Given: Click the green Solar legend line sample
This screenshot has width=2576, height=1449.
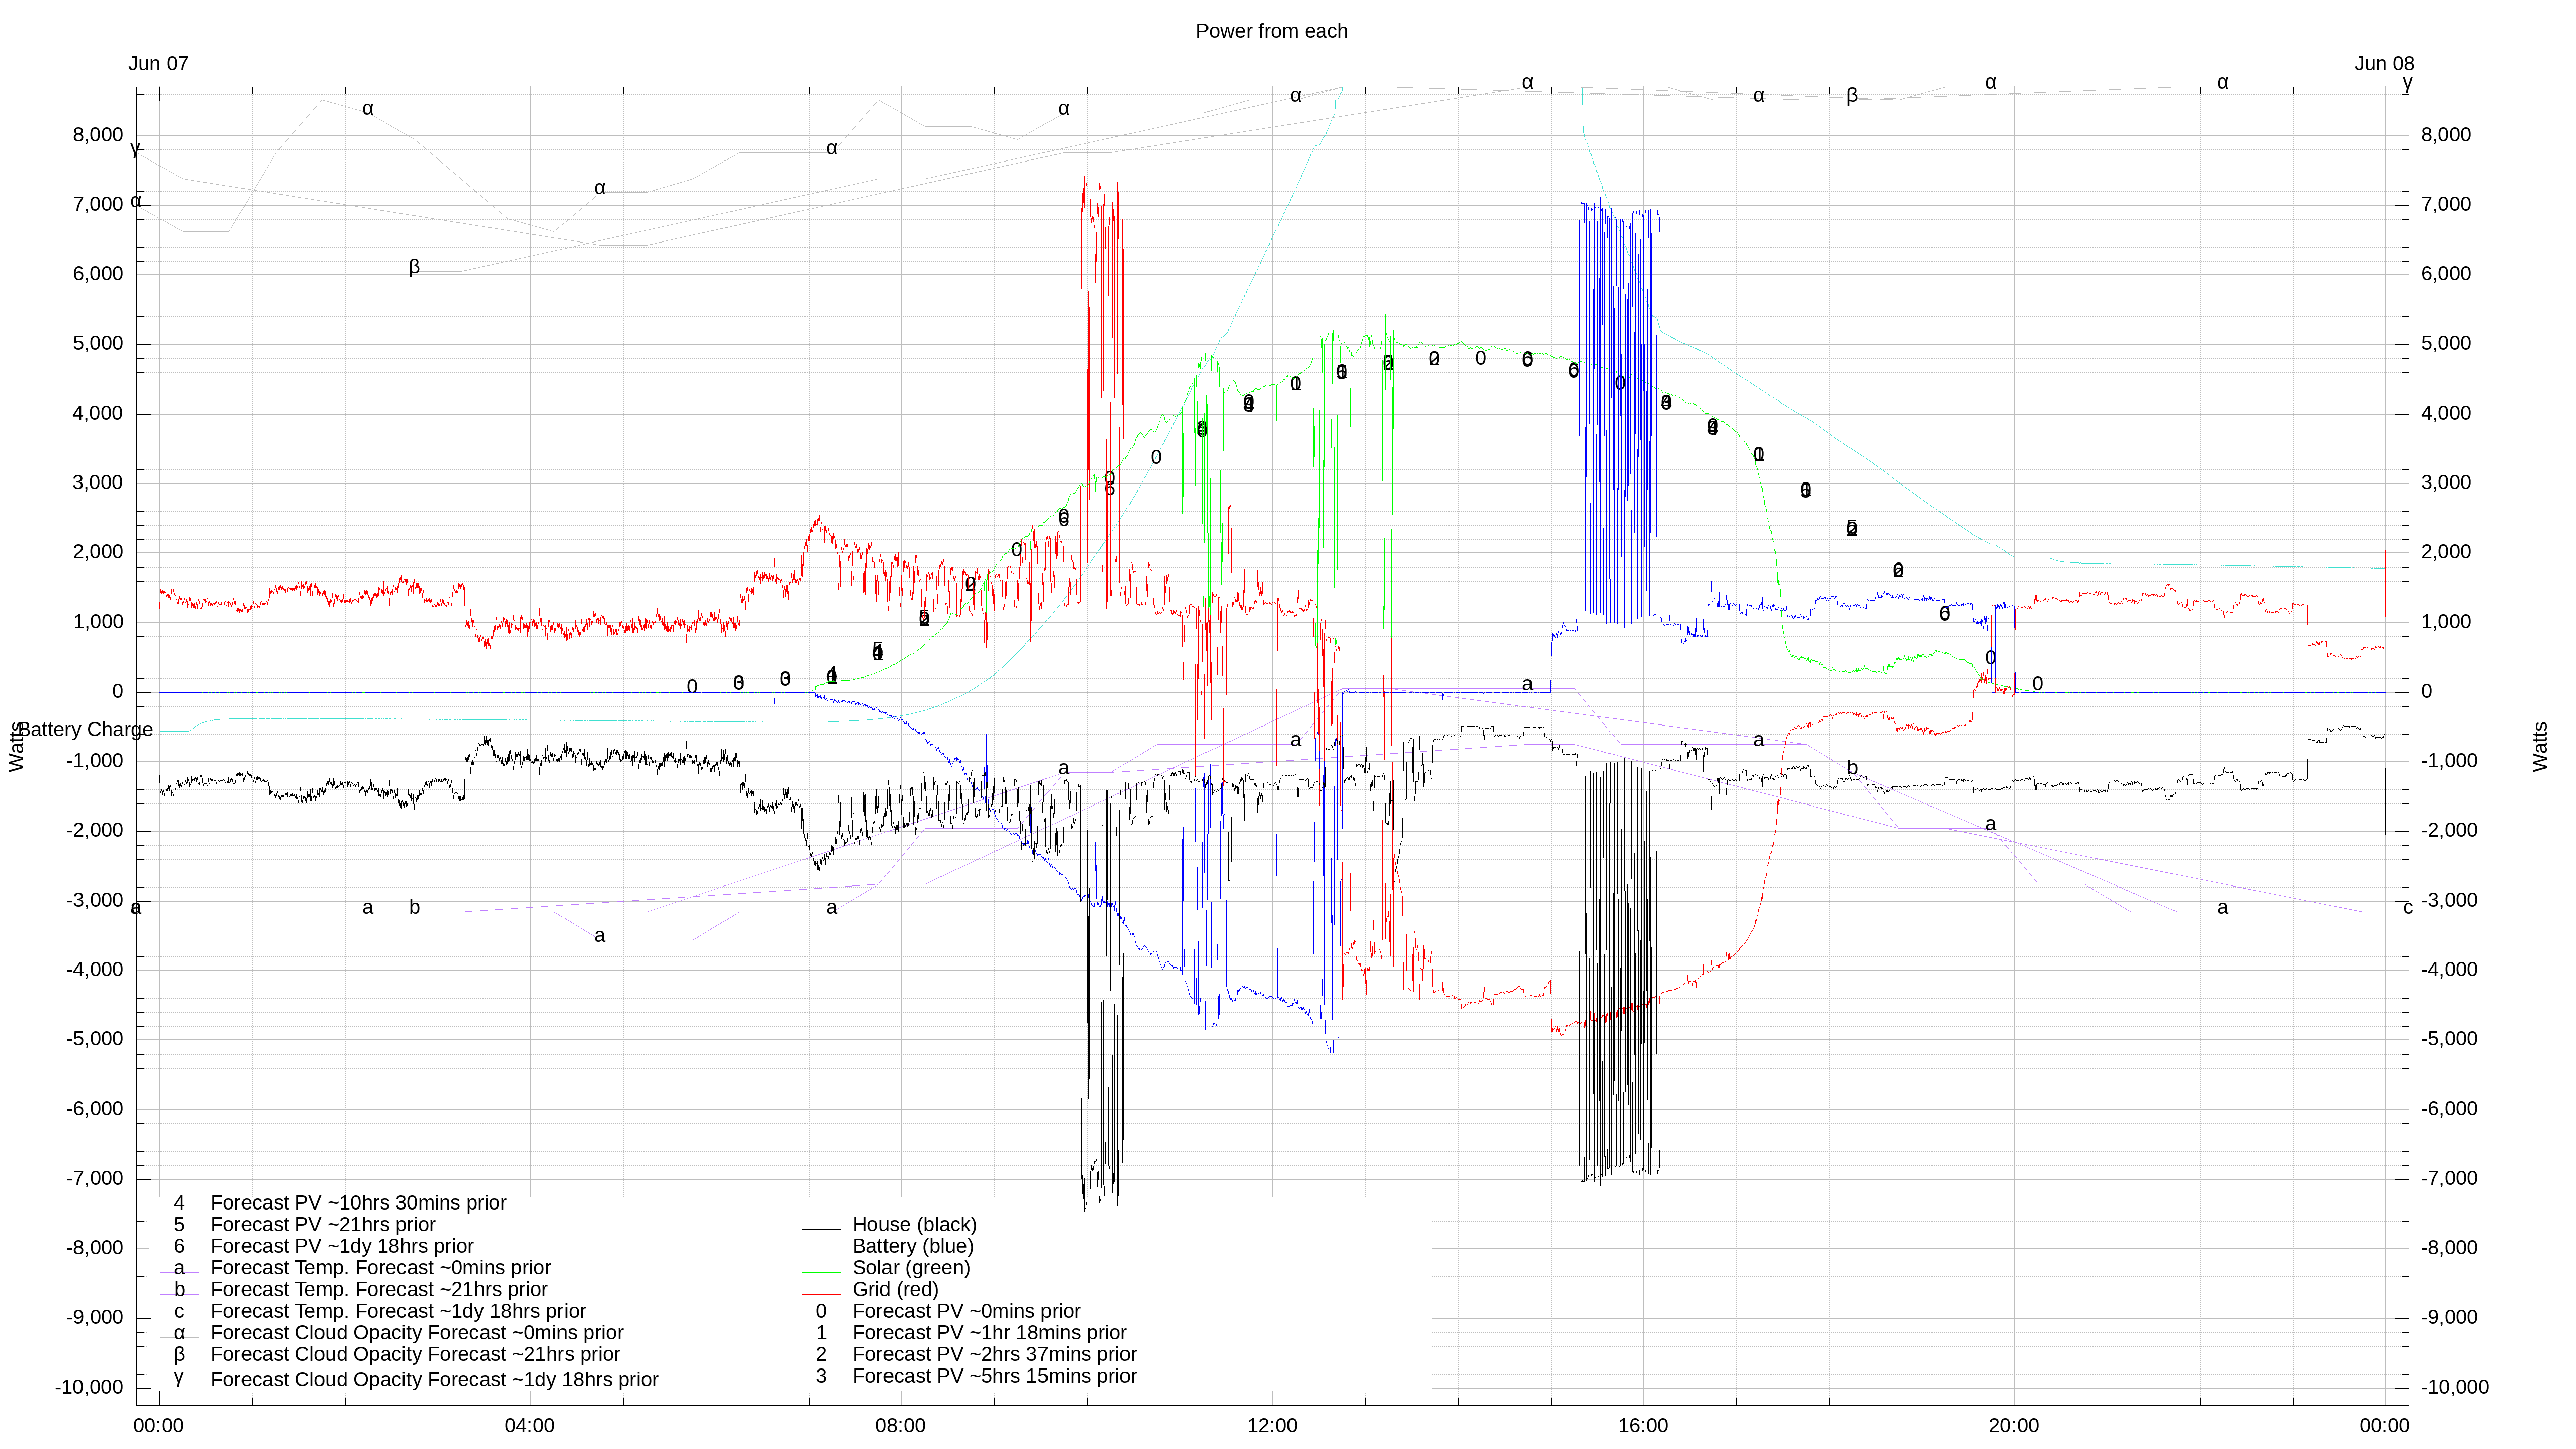Looking at the screenshot, I should [x=821, y=1272].
